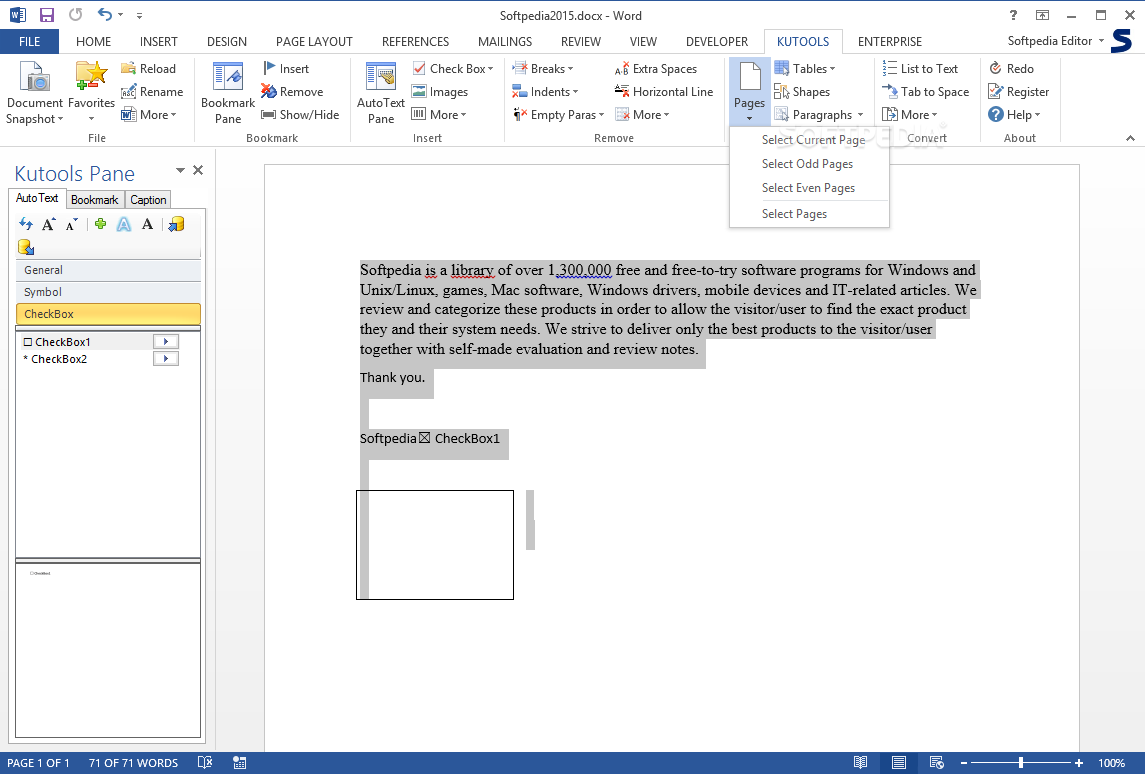The image size is (1145, 774).
Task: Click the zoom slider handle
Action: coord(1021,762)
